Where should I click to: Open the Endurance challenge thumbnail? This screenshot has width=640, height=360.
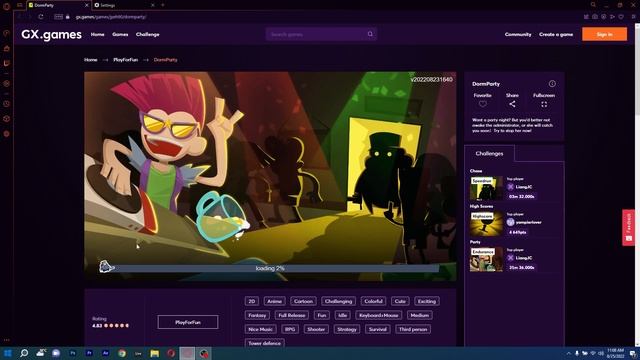point(486,259)
